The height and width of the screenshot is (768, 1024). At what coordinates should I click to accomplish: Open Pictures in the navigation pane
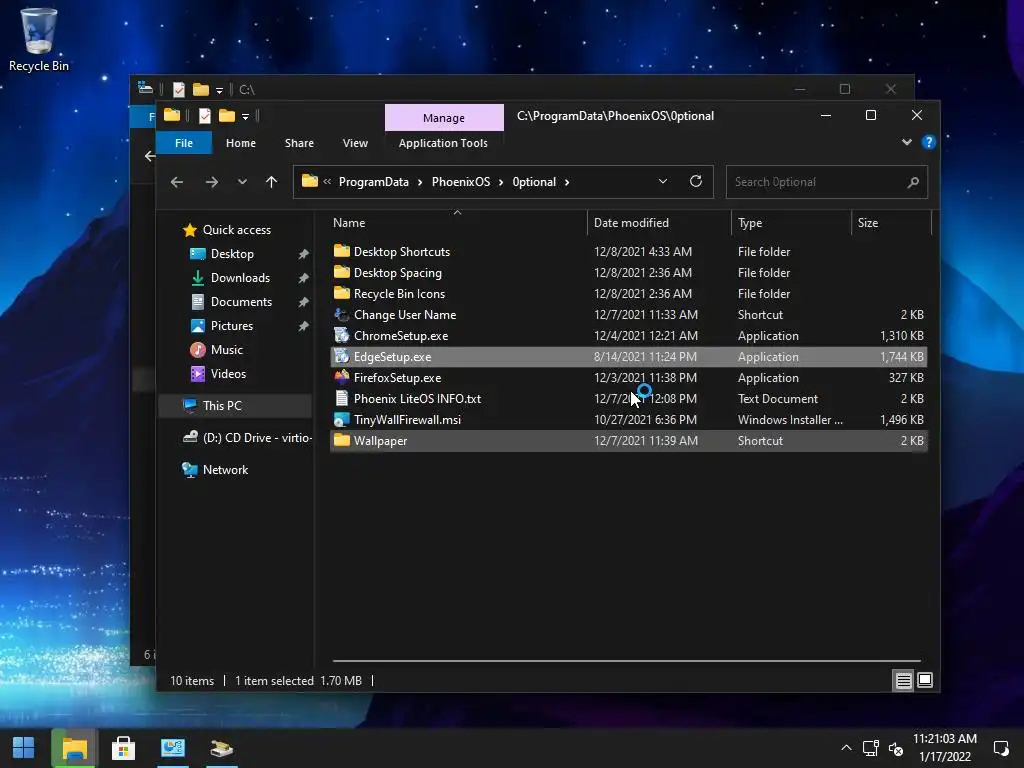click(231, 326)
